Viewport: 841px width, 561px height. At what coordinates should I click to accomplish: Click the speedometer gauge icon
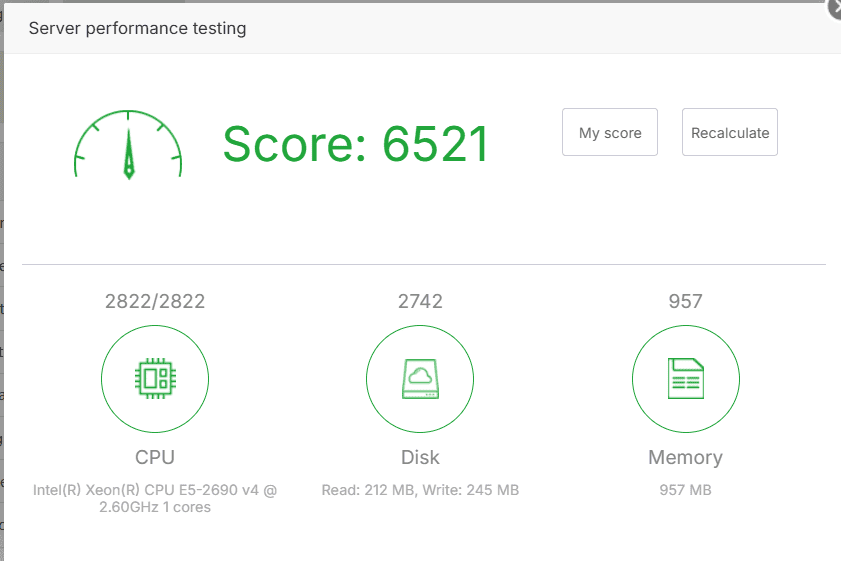pyautogui.click(x=128, y=145)
